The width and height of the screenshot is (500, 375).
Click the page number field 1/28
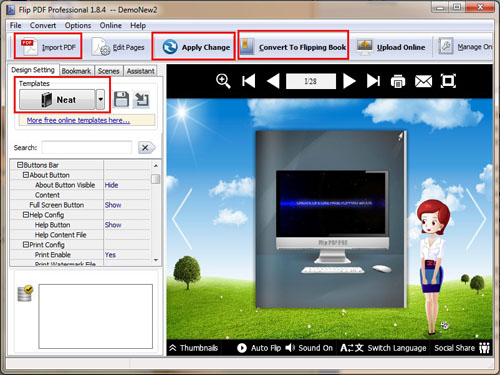pyautogui.click(x=311, y=81)
